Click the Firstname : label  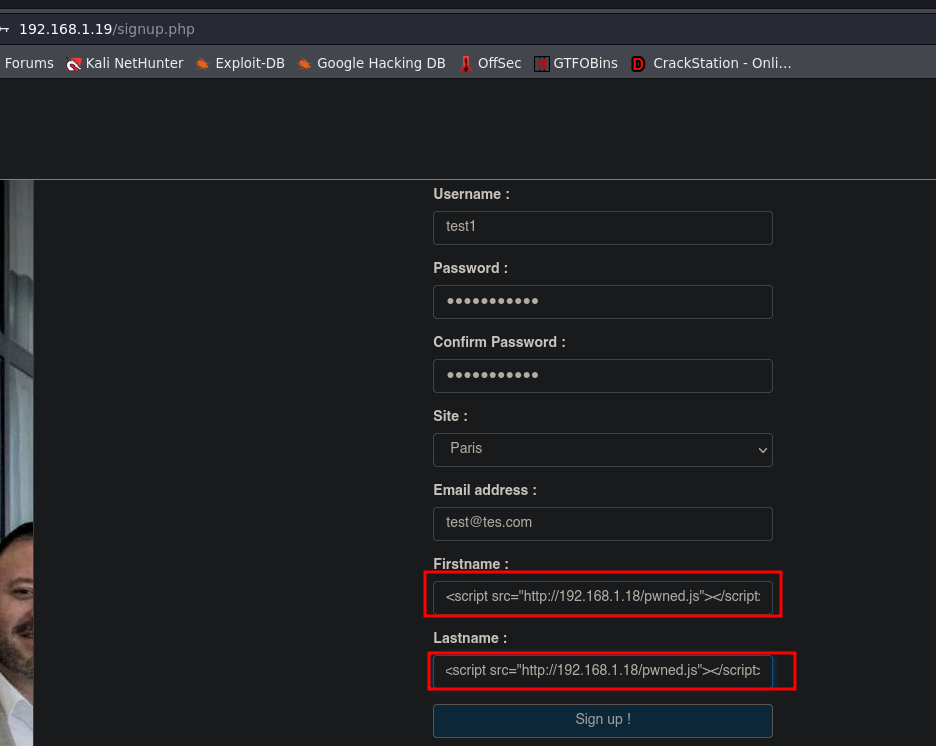pos(471,564)
